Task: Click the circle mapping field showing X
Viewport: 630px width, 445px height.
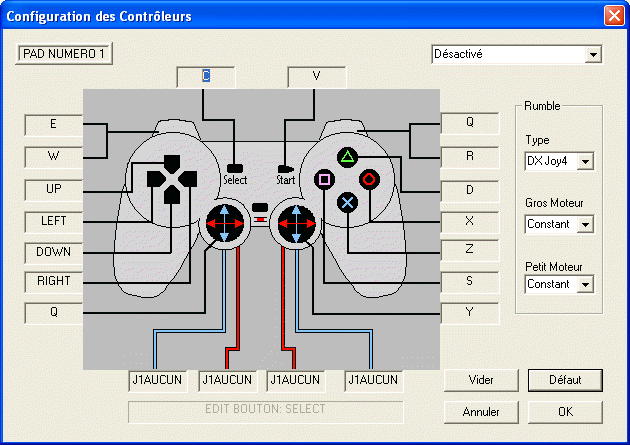Action: (470, 222)
